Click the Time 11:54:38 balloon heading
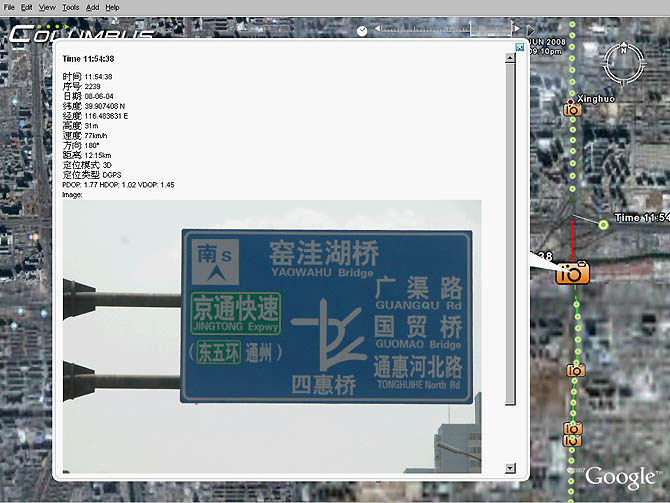Image resolution: width=670 pixels, height=503 pixels. click(88, 59)
